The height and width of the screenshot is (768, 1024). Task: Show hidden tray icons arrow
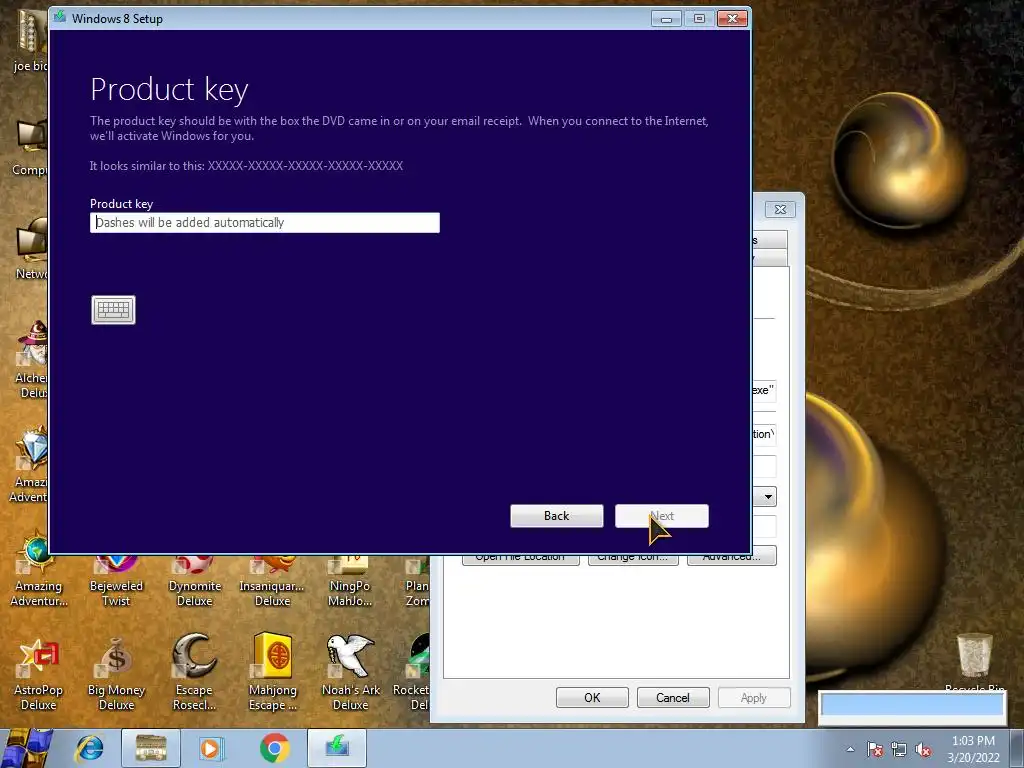(850, 749)
